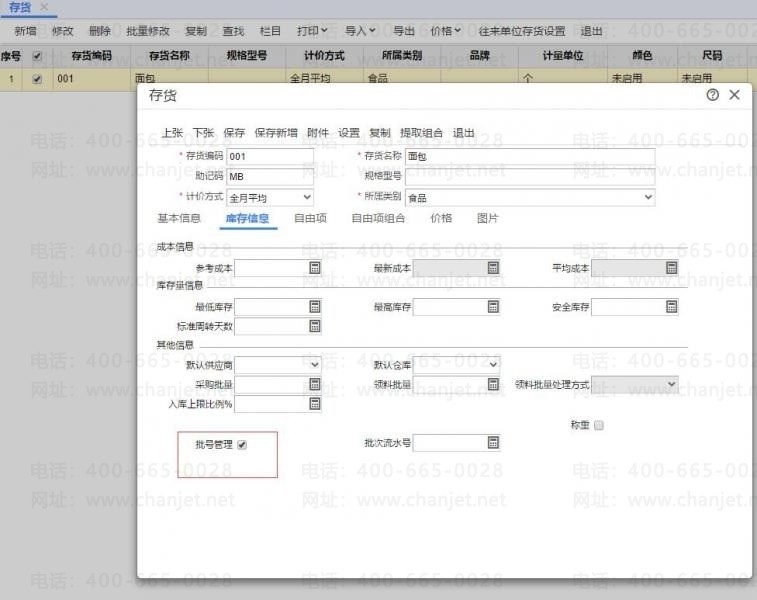
Task: Open calculator for 批次流水号 field
Action: pos(493,442)
